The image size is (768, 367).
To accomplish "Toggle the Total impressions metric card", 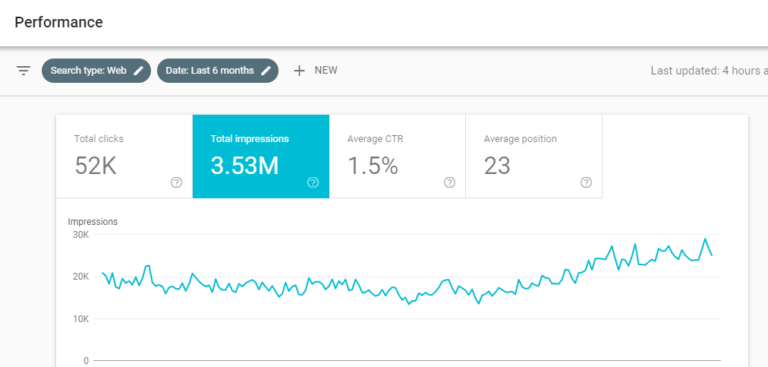I will click(261, 156).
